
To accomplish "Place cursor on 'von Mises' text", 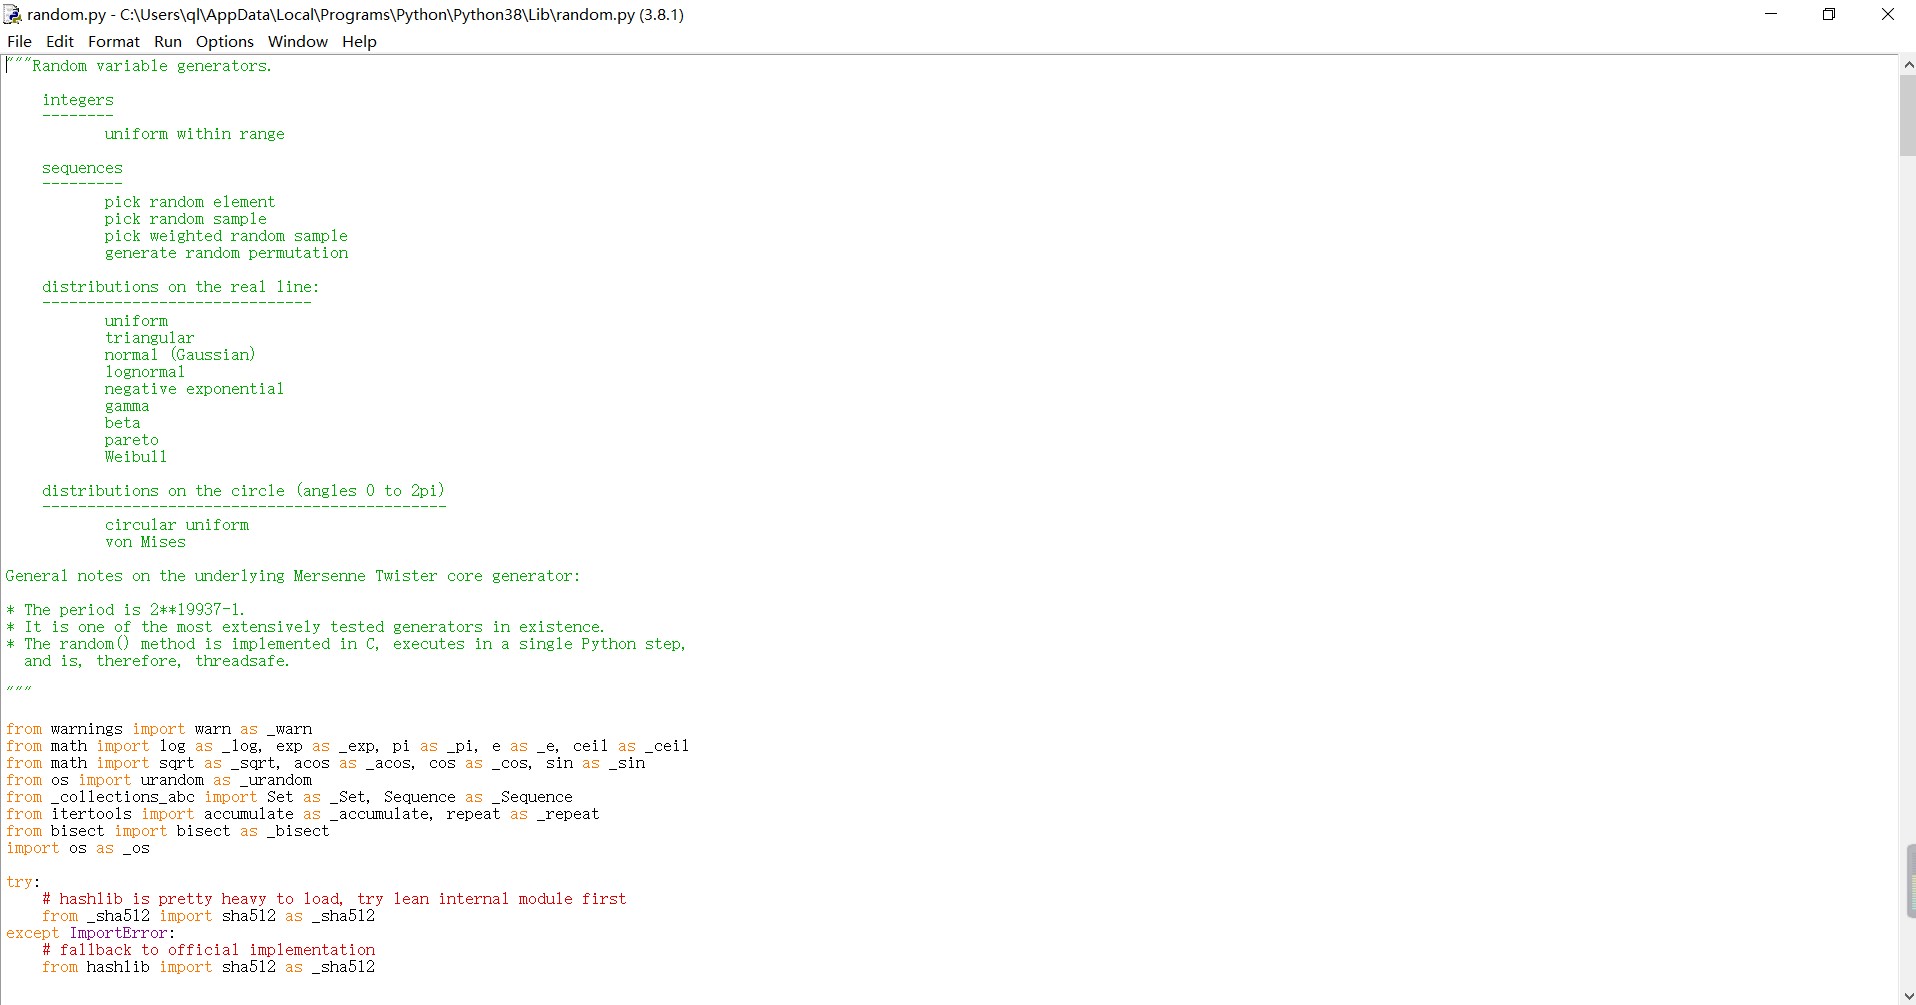I will (145, 542).
